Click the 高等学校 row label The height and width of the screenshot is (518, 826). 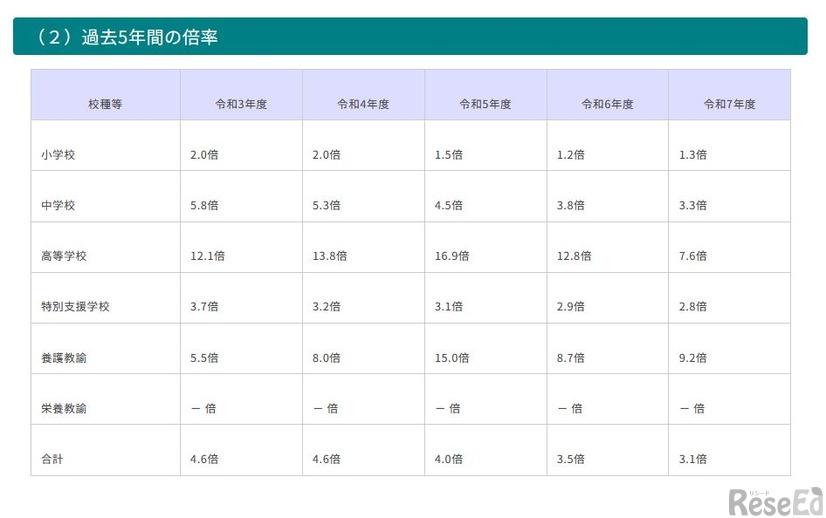pyautogui.click(x=64, y=256)
